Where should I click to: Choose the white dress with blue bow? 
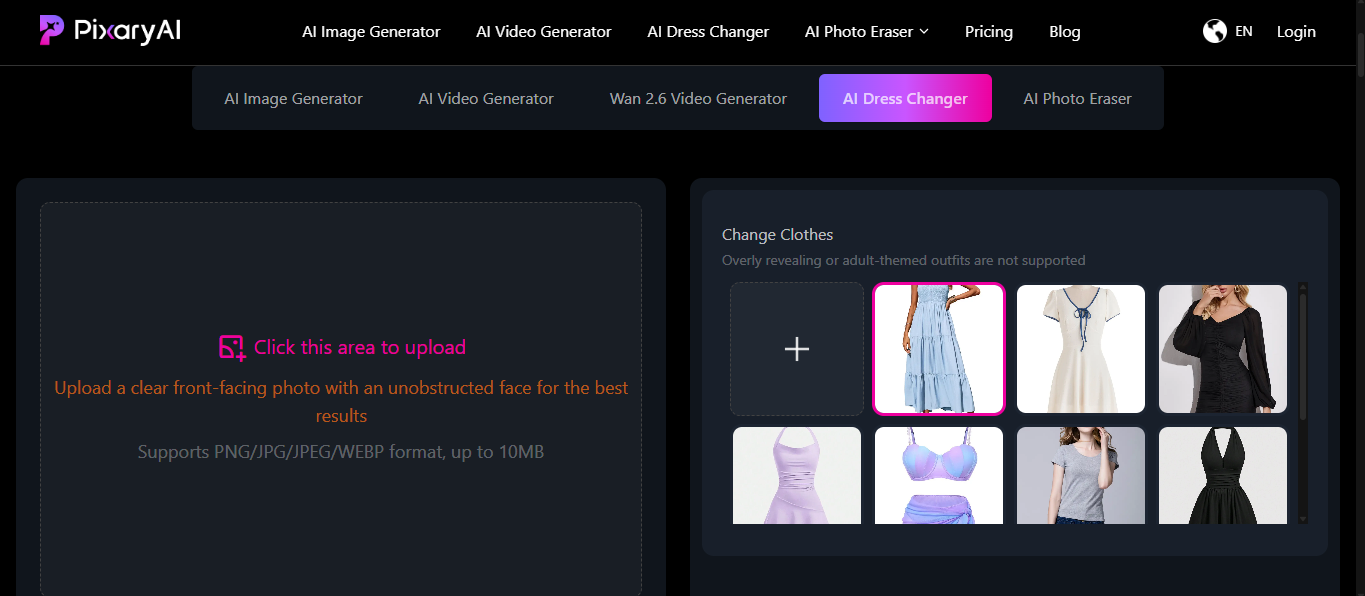(x=1081, y=349)
